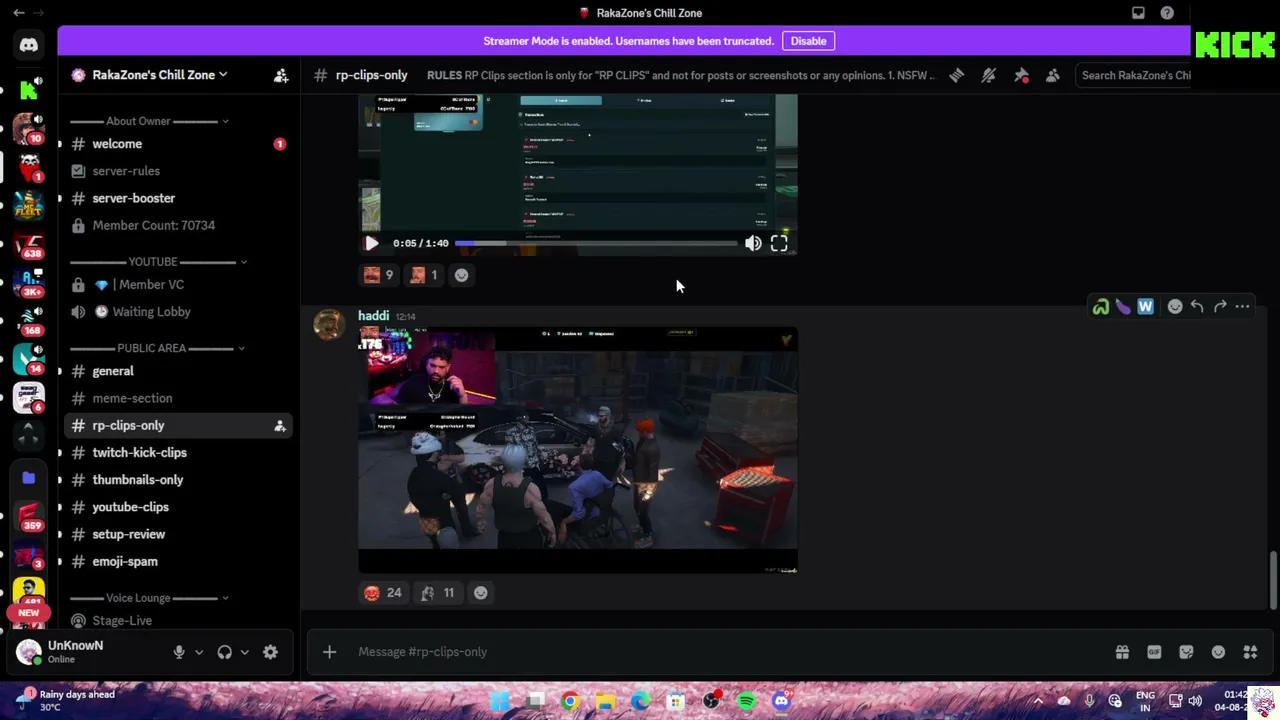1280x720 pixels.
Task: Open User Settings gear icon
Action: click(270, 652)
